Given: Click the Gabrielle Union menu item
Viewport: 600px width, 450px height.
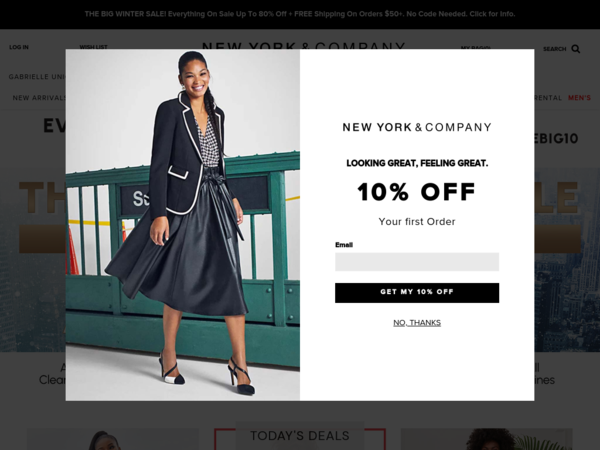Looking at the screenshot, I should click(x=37, y=77).
